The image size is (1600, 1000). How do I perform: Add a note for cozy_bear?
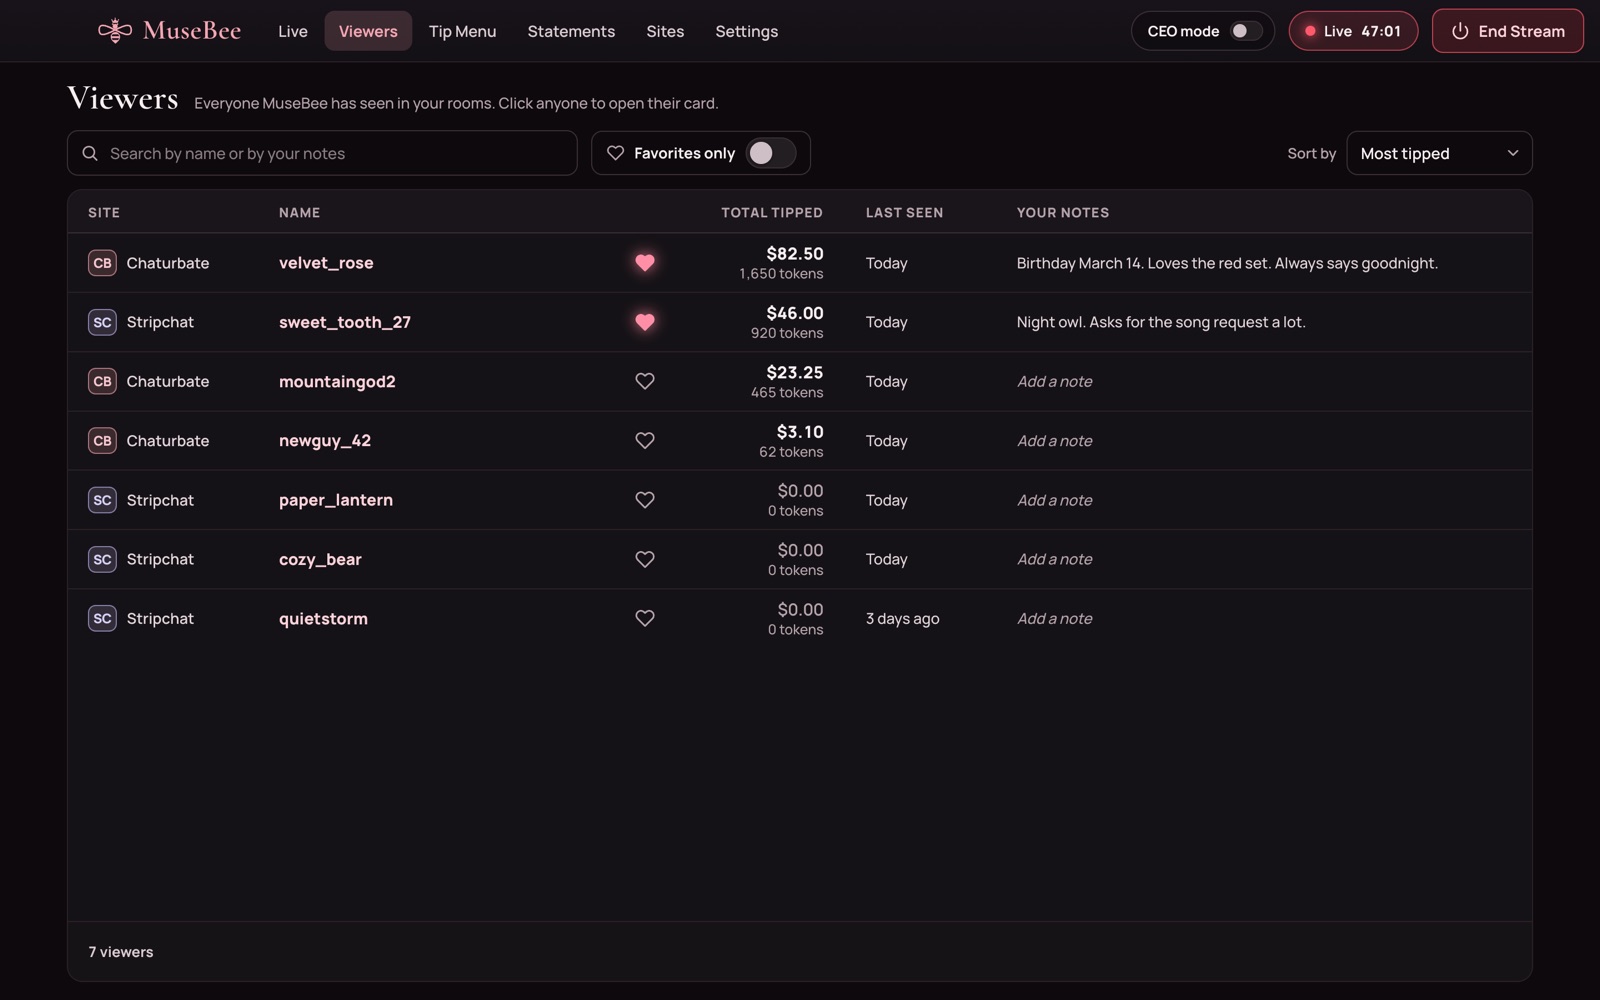click(x=1055, y=559)
